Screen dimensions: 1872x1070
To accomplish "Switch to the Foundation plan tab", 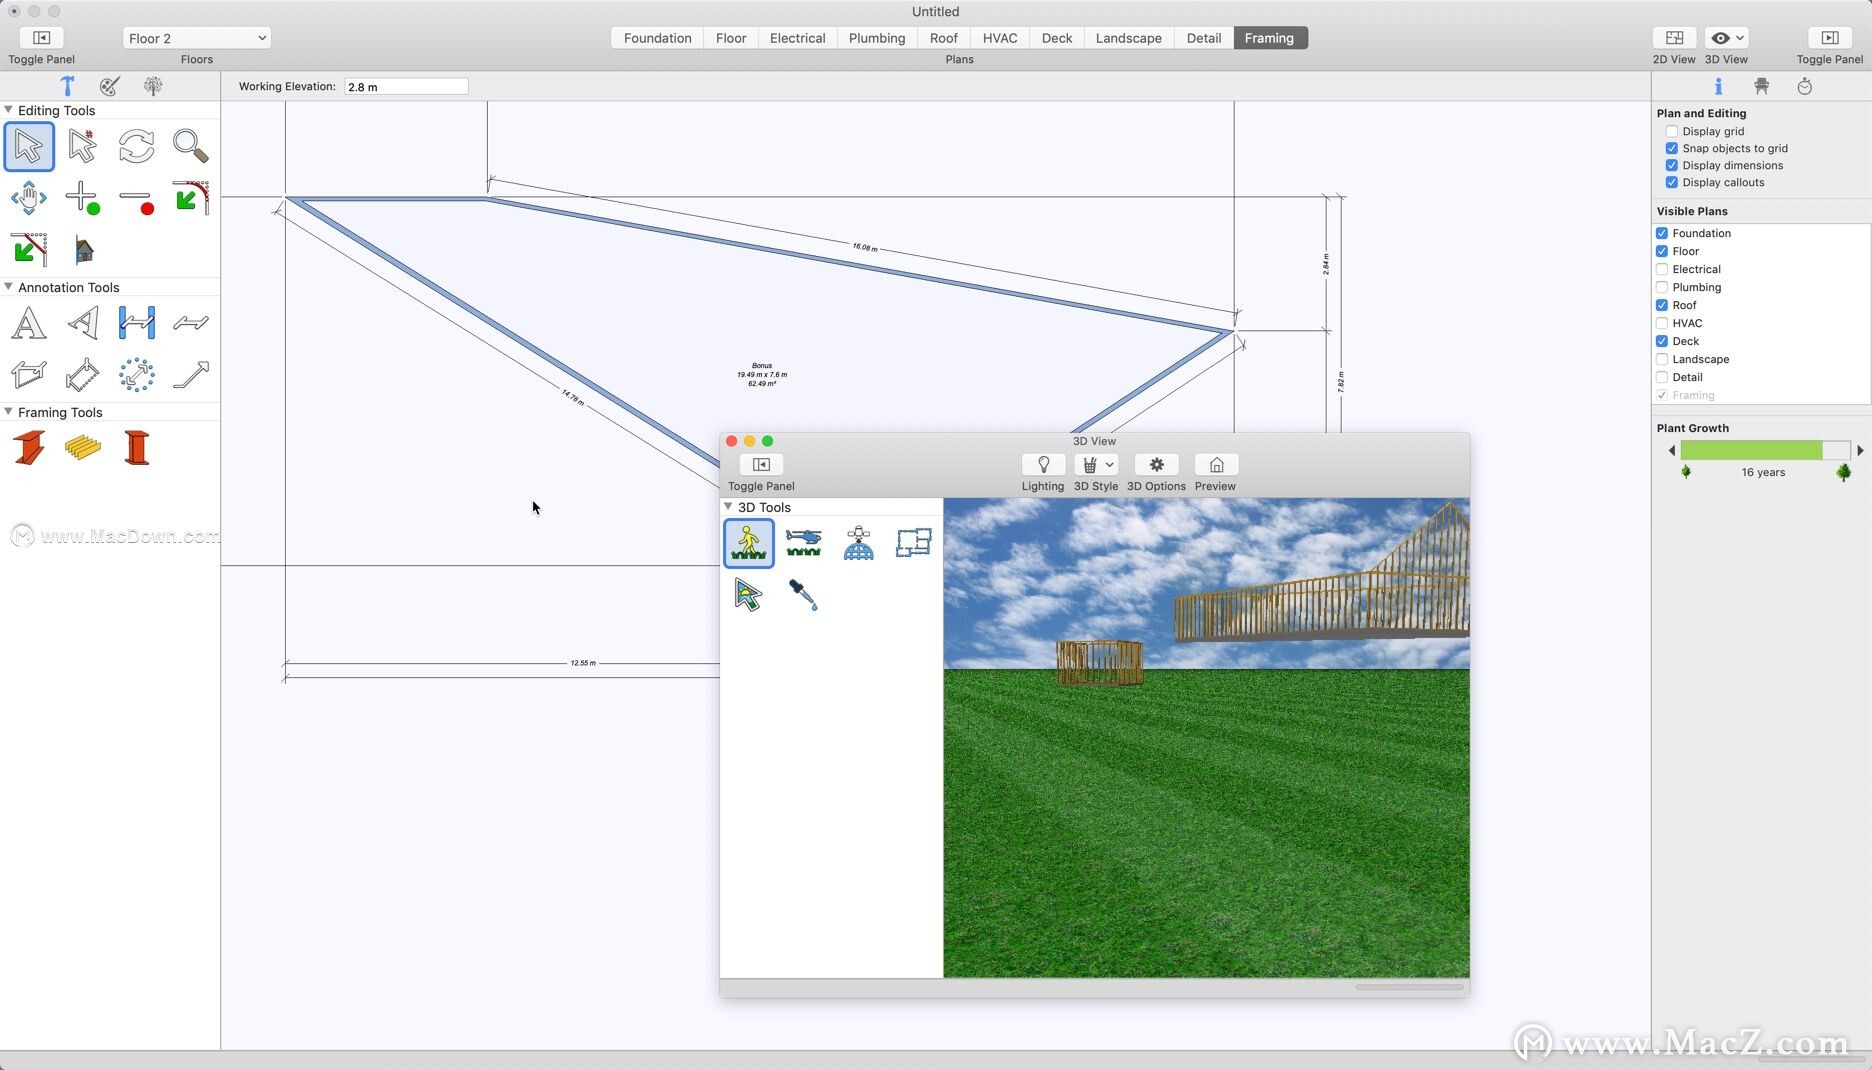I will (x=657, y=38).
